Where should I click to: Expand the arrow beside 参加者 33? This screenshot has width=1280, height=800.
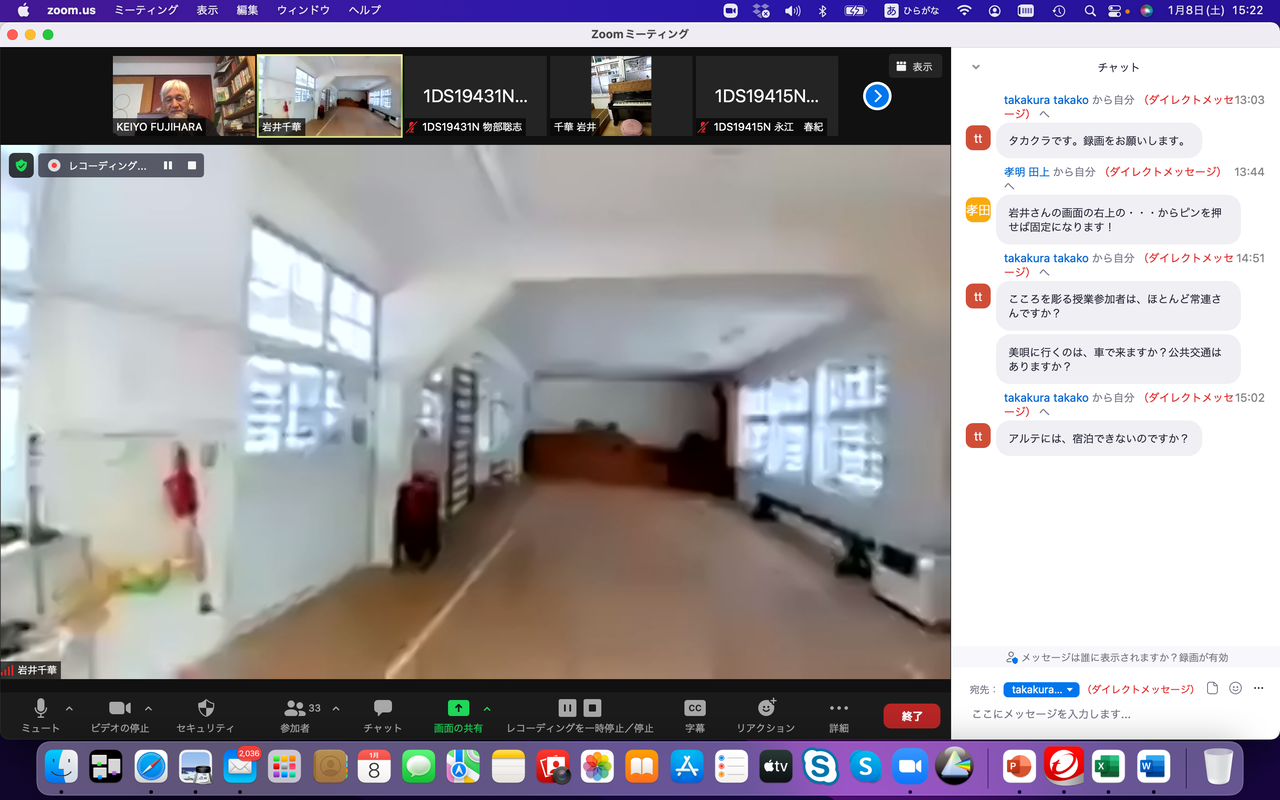point(336,708)
